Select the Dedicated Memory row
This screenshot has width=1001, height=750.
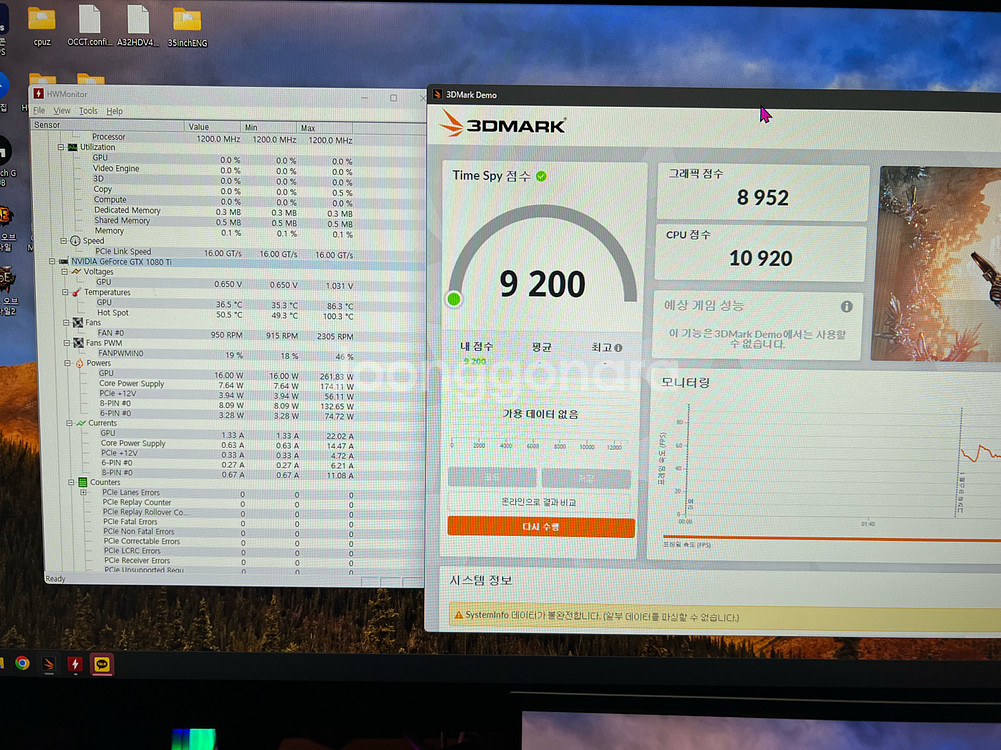point(227,211)
